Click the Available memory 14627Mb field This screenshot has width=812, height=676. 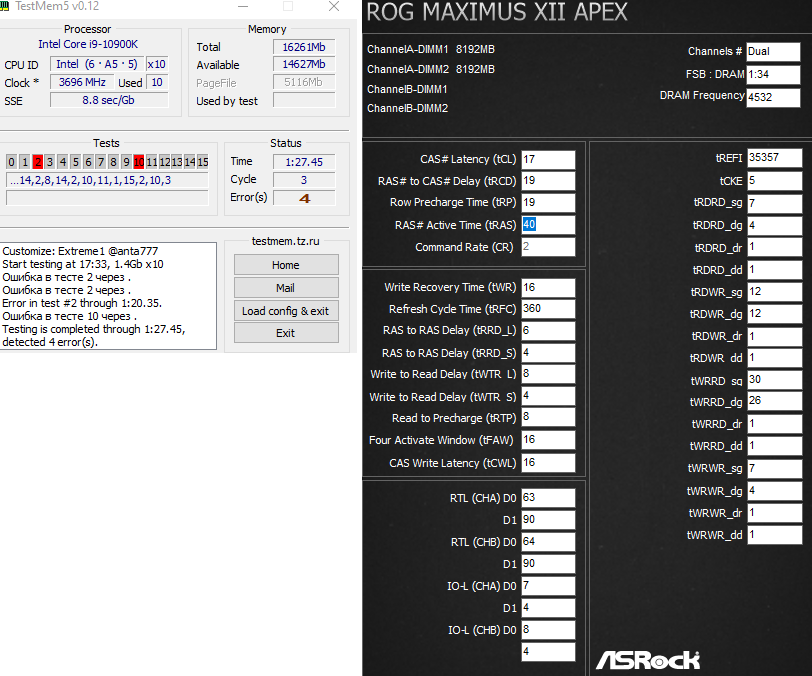click(304, 64)
